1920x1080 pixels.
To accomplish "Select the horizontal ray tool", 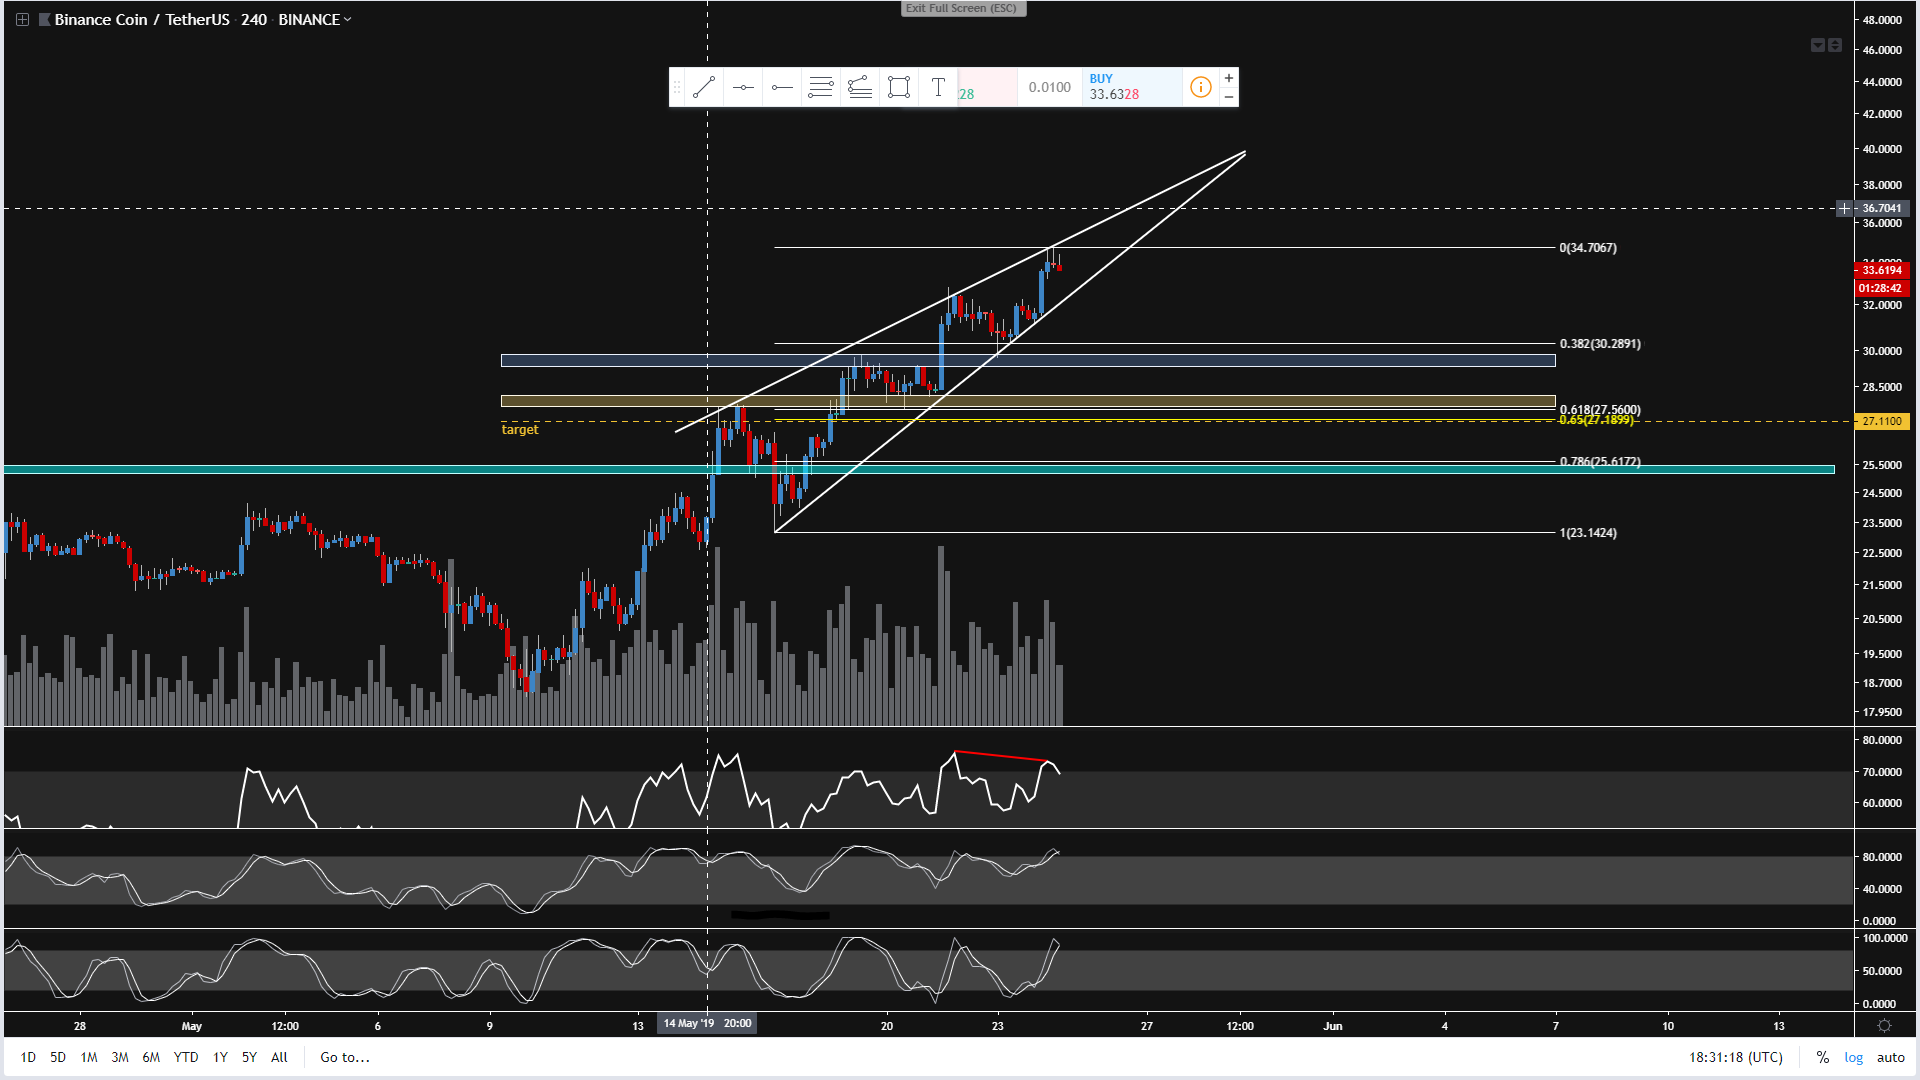I will coord(782,87).
